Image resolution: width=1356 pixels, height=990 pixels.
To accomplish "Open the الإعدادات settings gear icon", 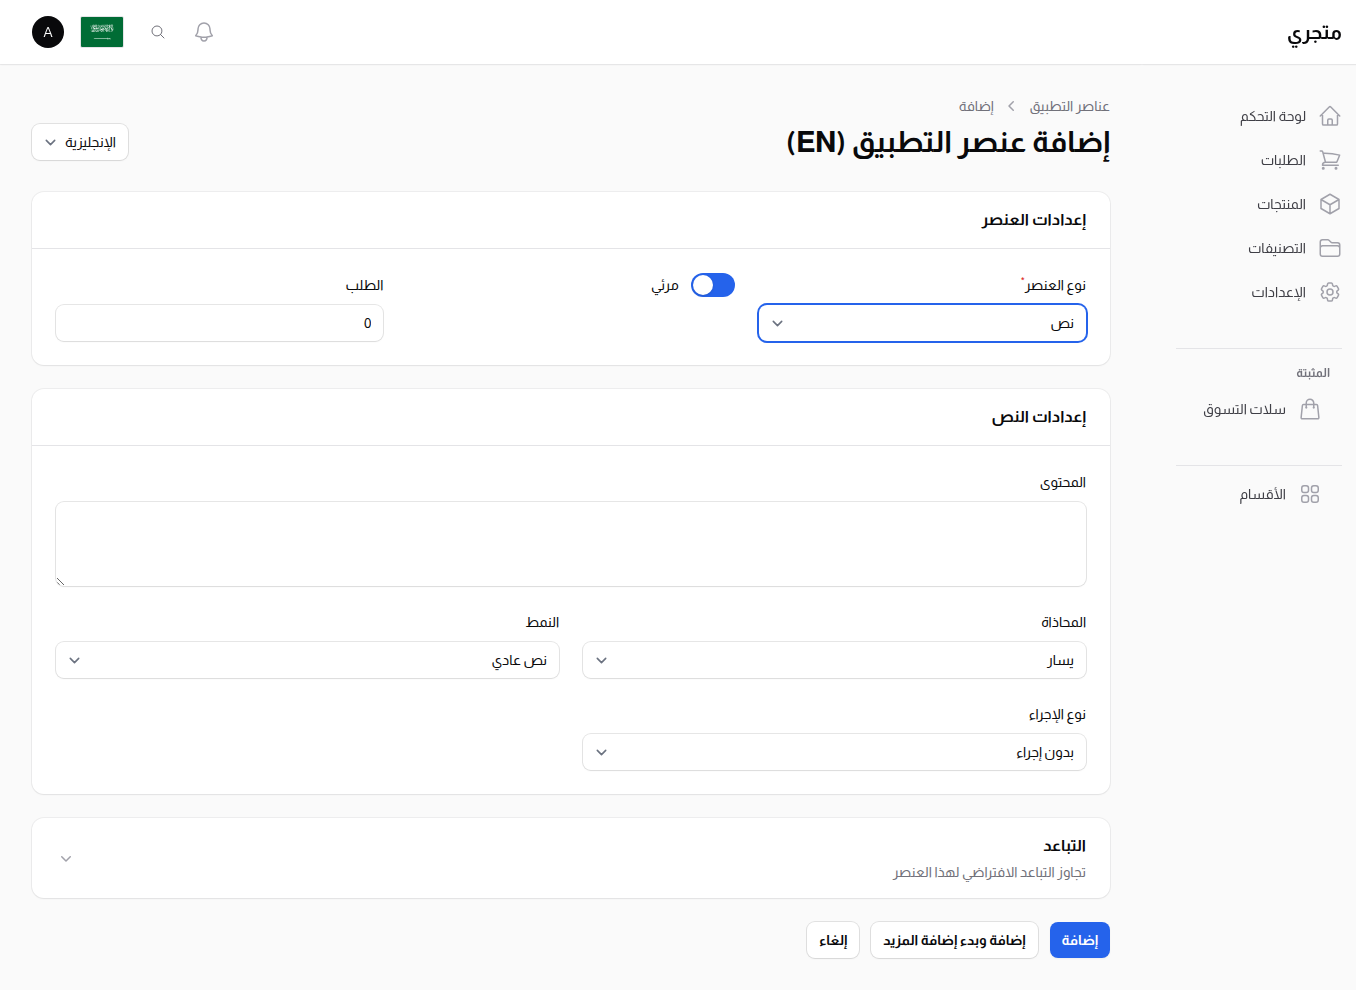I will click(x=1330, y=292).
